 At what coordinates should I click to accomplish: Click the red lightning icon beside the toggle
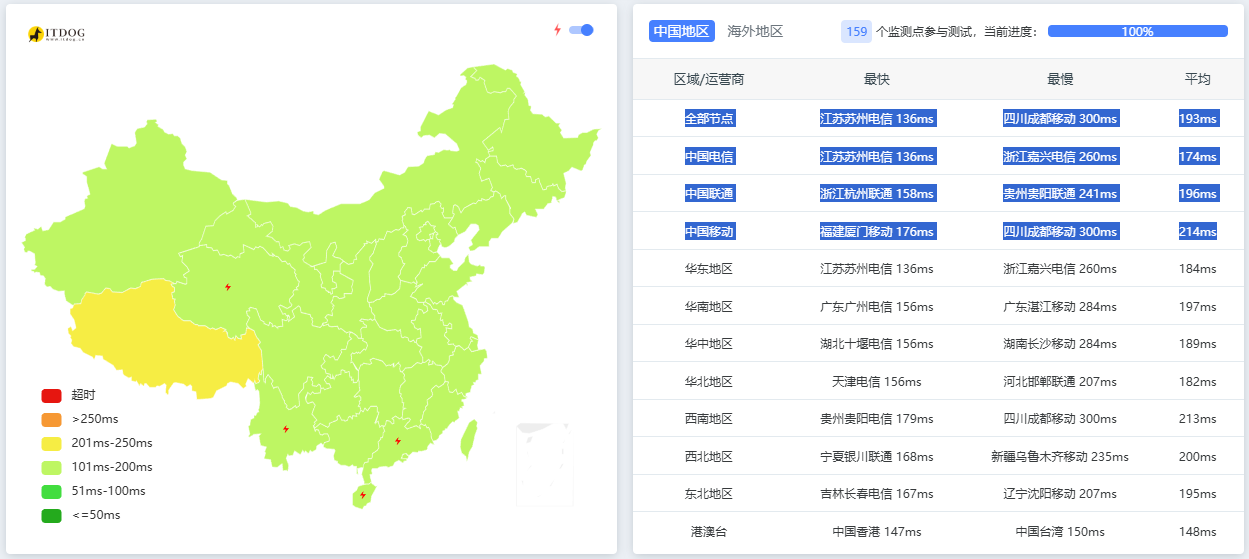558,30
